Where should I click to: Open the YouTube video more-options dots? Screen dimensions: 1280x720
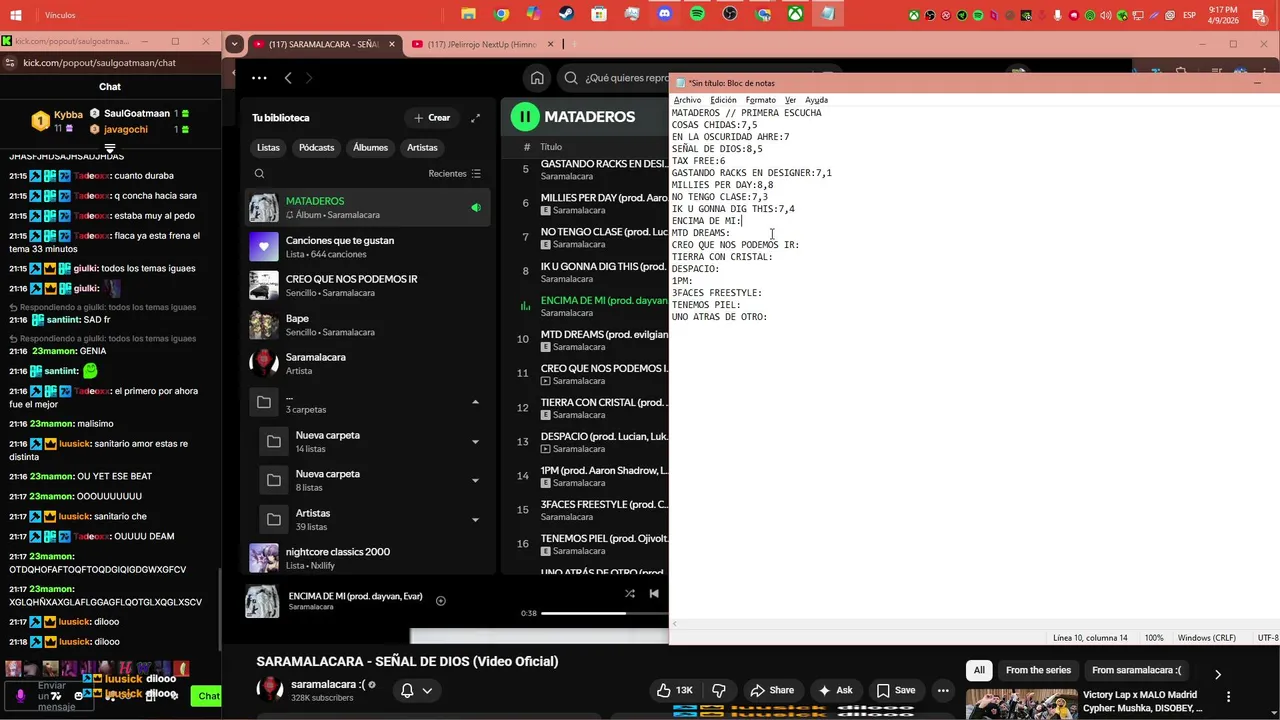pos(943,690)
